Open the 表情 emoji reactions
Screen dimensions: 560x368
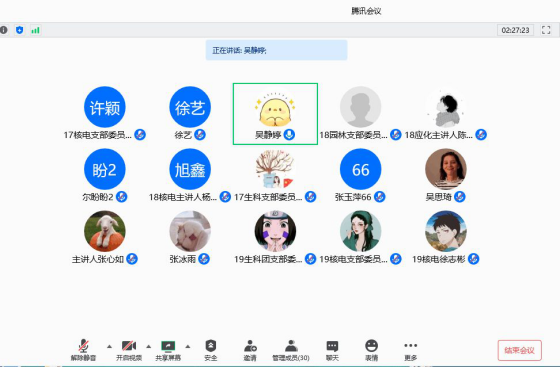click(371, 346)
